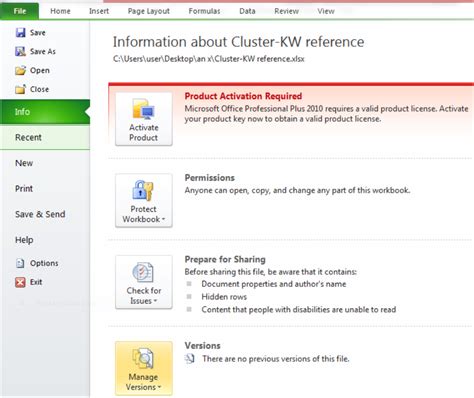Viewport: 474px width, 398px height.
Task: Click 'Microsoft Office Professional Plus 2010 requires' message
Action: [326, 114]
